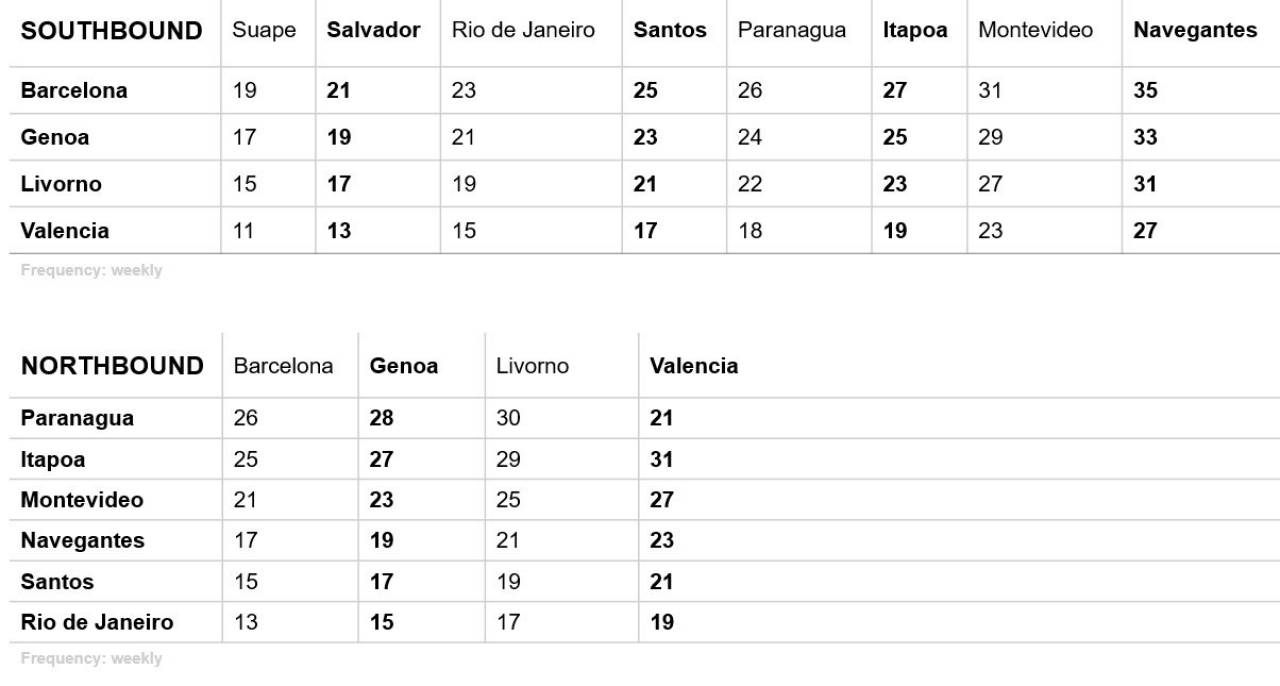
Task: Click Valencia to Suape cell showing 11
Action: click(x=244, y=231)
